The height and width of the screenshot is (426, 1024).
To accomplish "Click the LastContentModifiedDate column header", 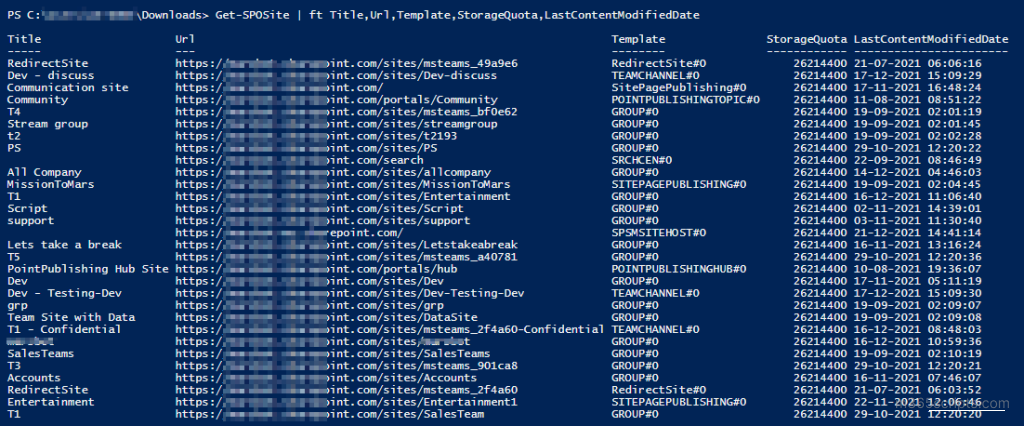I will (x=931, y=39).
